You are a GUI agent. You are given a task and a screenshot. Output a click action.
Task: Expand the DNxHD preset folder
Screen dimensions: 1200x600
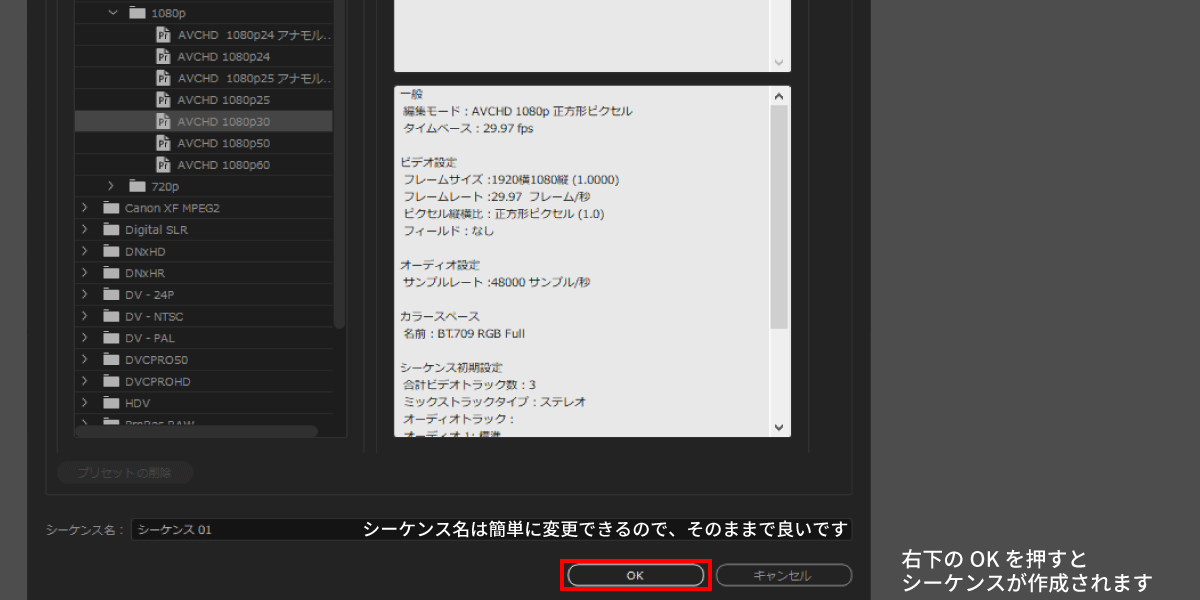pyautogui.click(x=85, y=251)
